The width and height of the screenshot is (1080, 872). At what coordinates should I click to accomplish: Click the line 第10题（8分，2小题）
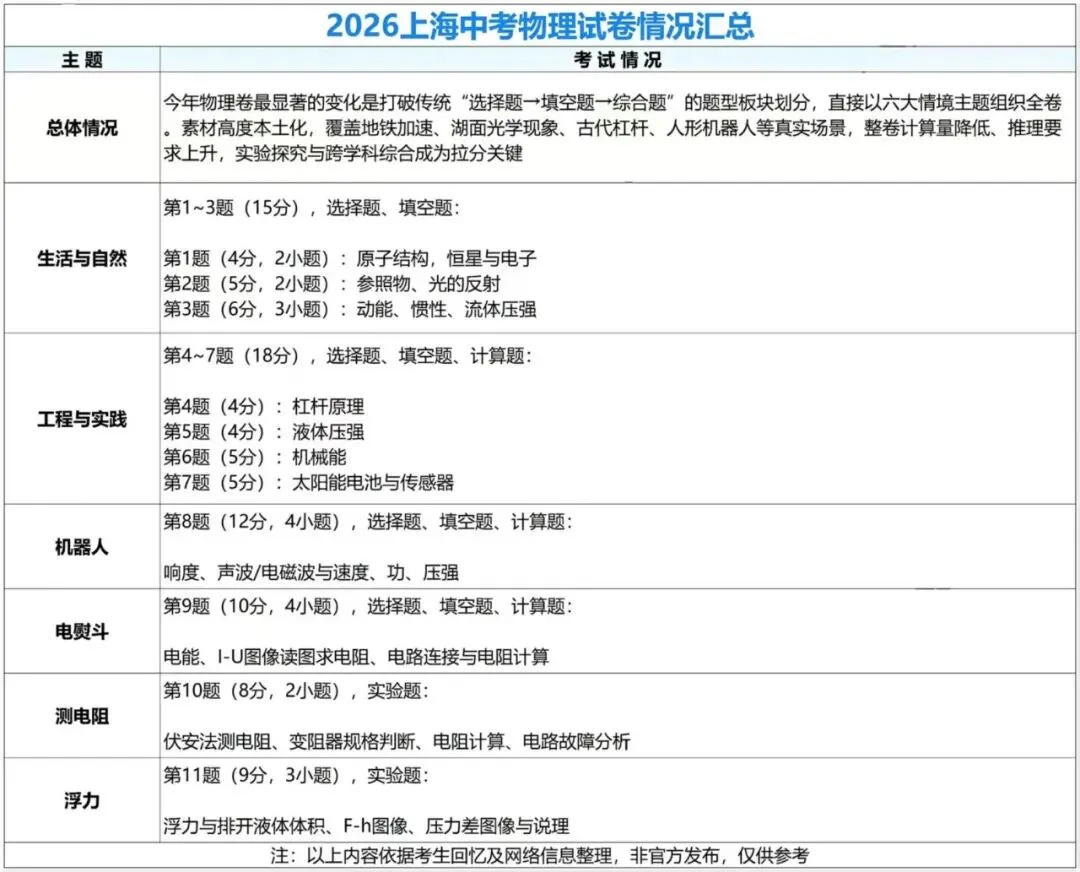[x=295, y=691]
